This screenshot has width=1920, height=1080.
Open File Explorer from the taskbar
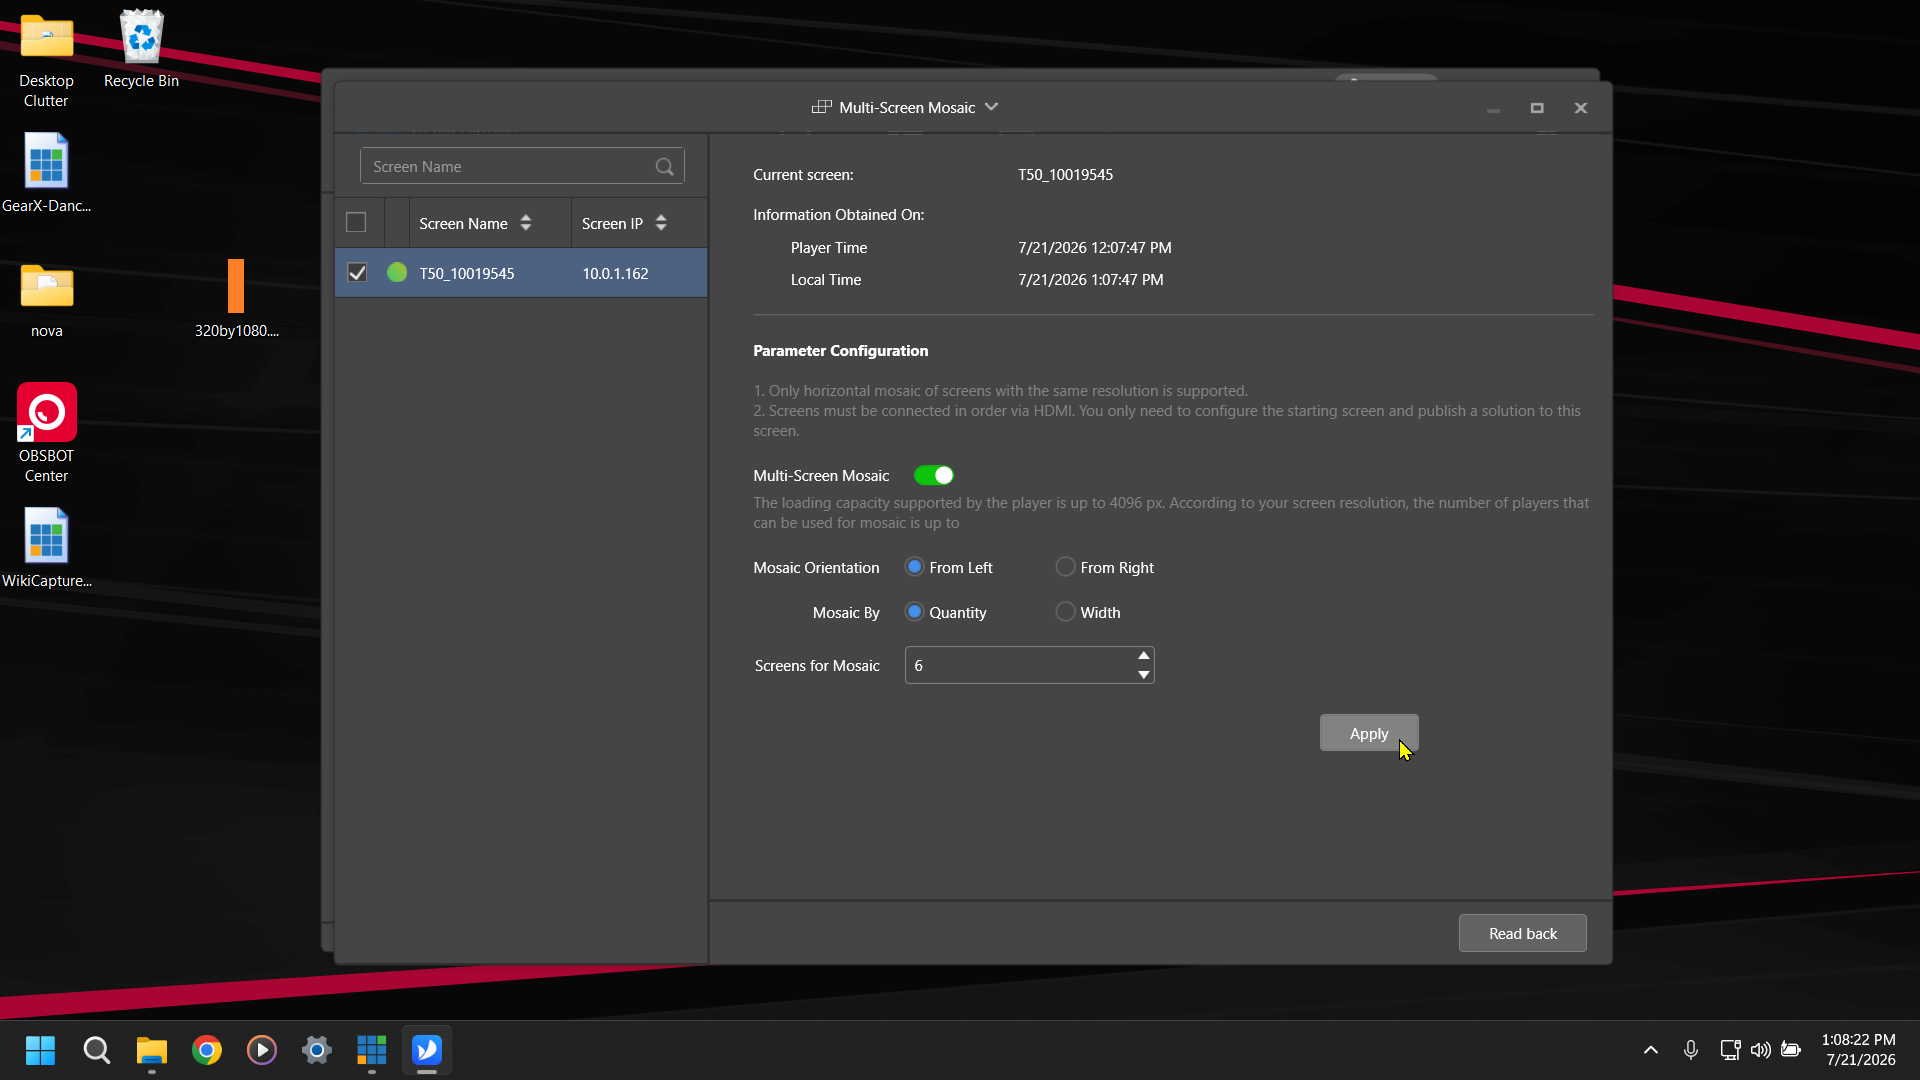pyautogui.click(x=152, y=1050)
